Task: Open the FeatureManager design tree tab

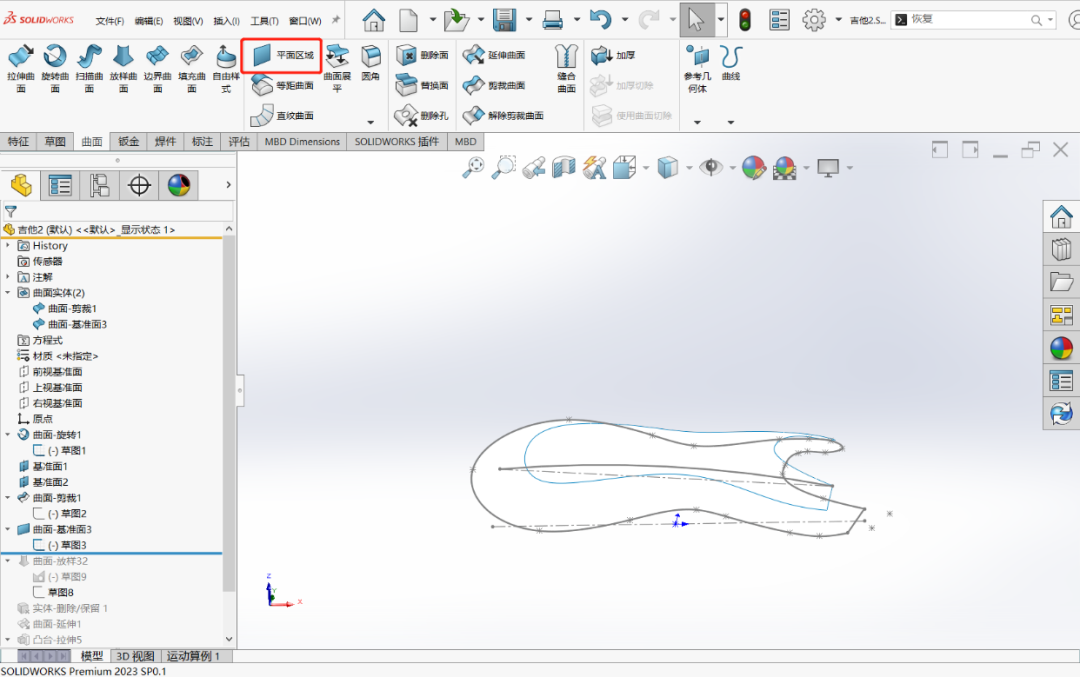Action: tap(21, 185)
